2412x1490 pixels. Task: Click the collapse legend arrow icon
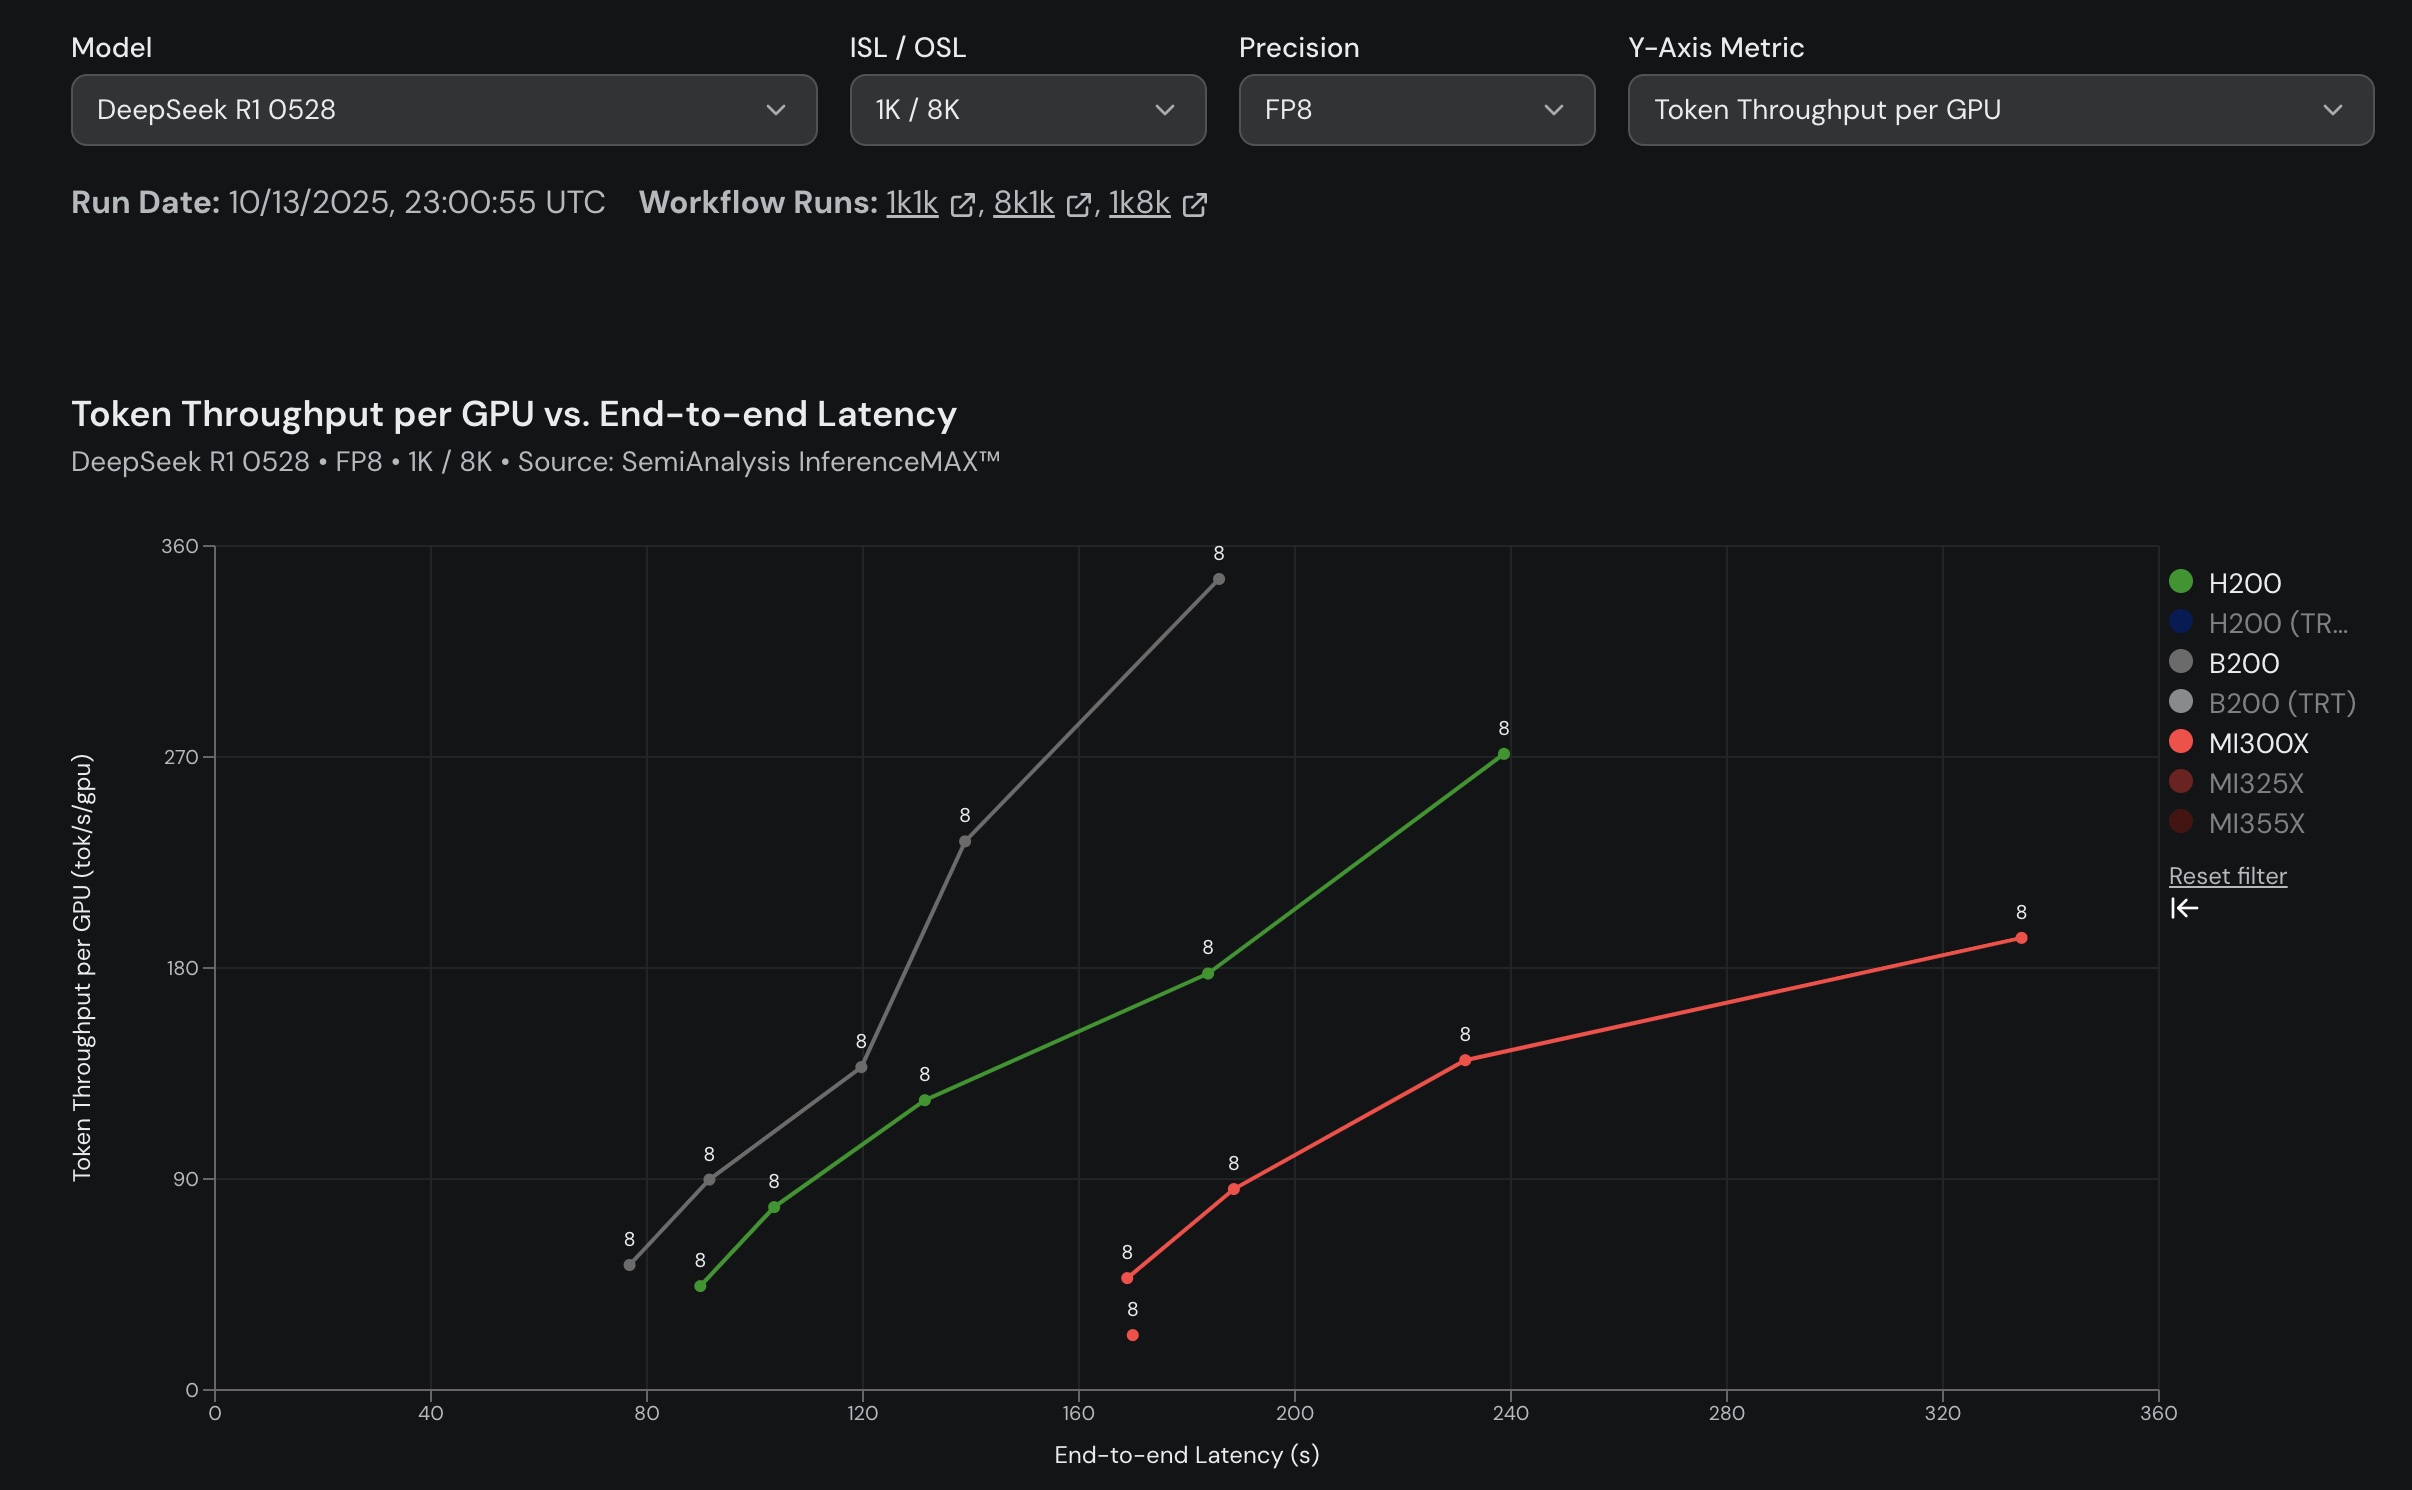(2184, 908)
